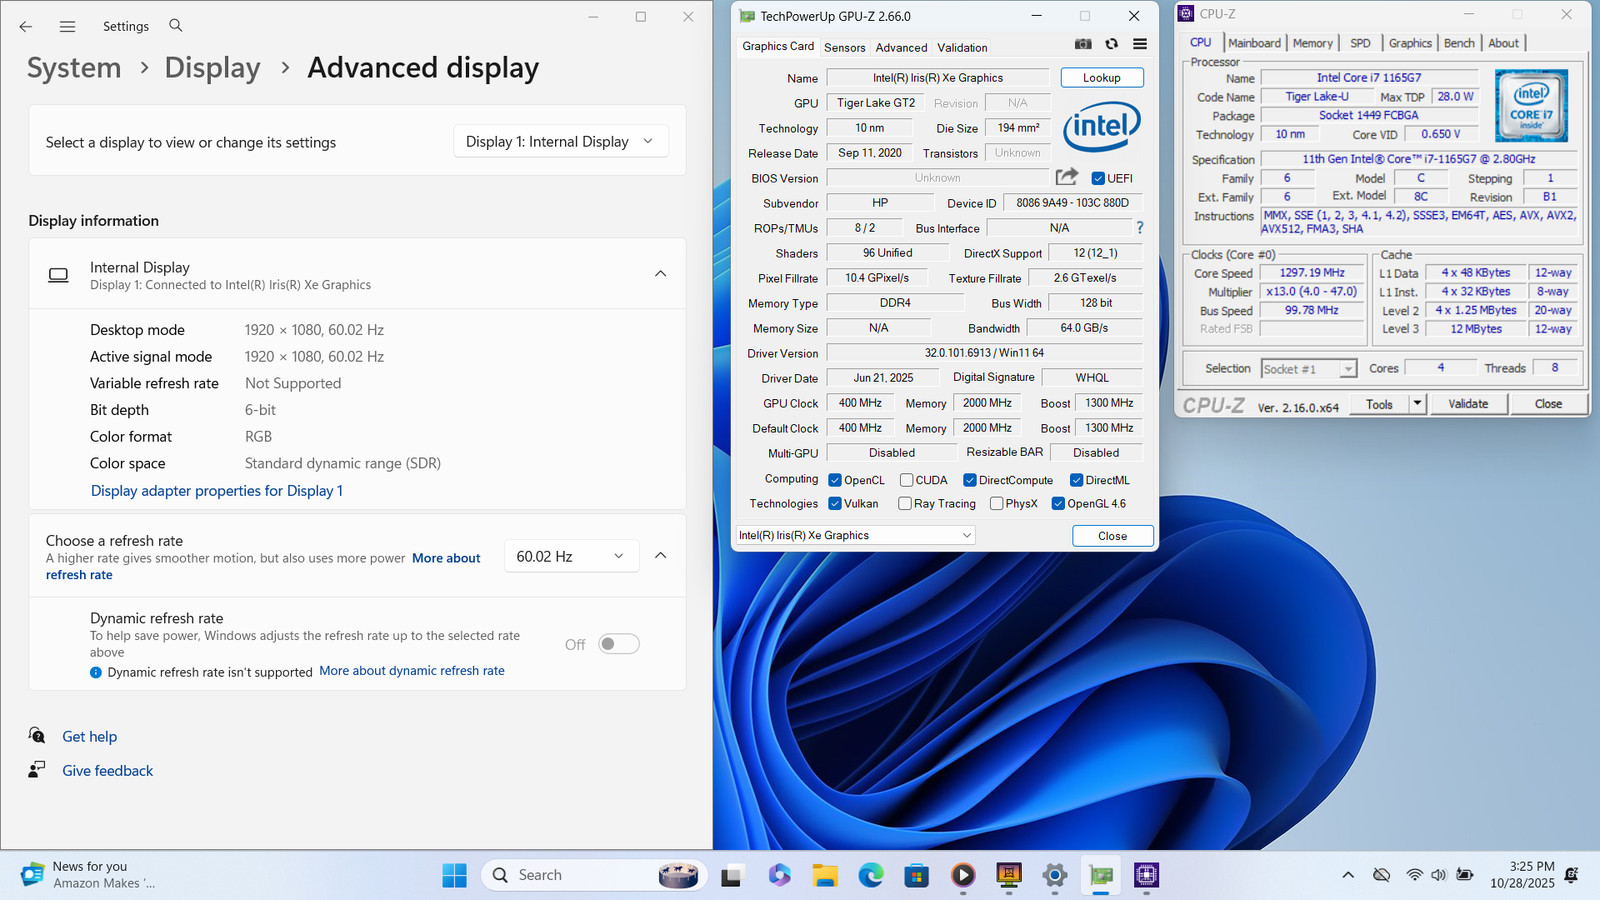Viewport: 1600px width, 900px height.
Task: Open the CPU-Z Tools dropdown arrow
Action: pos(1417,404)
